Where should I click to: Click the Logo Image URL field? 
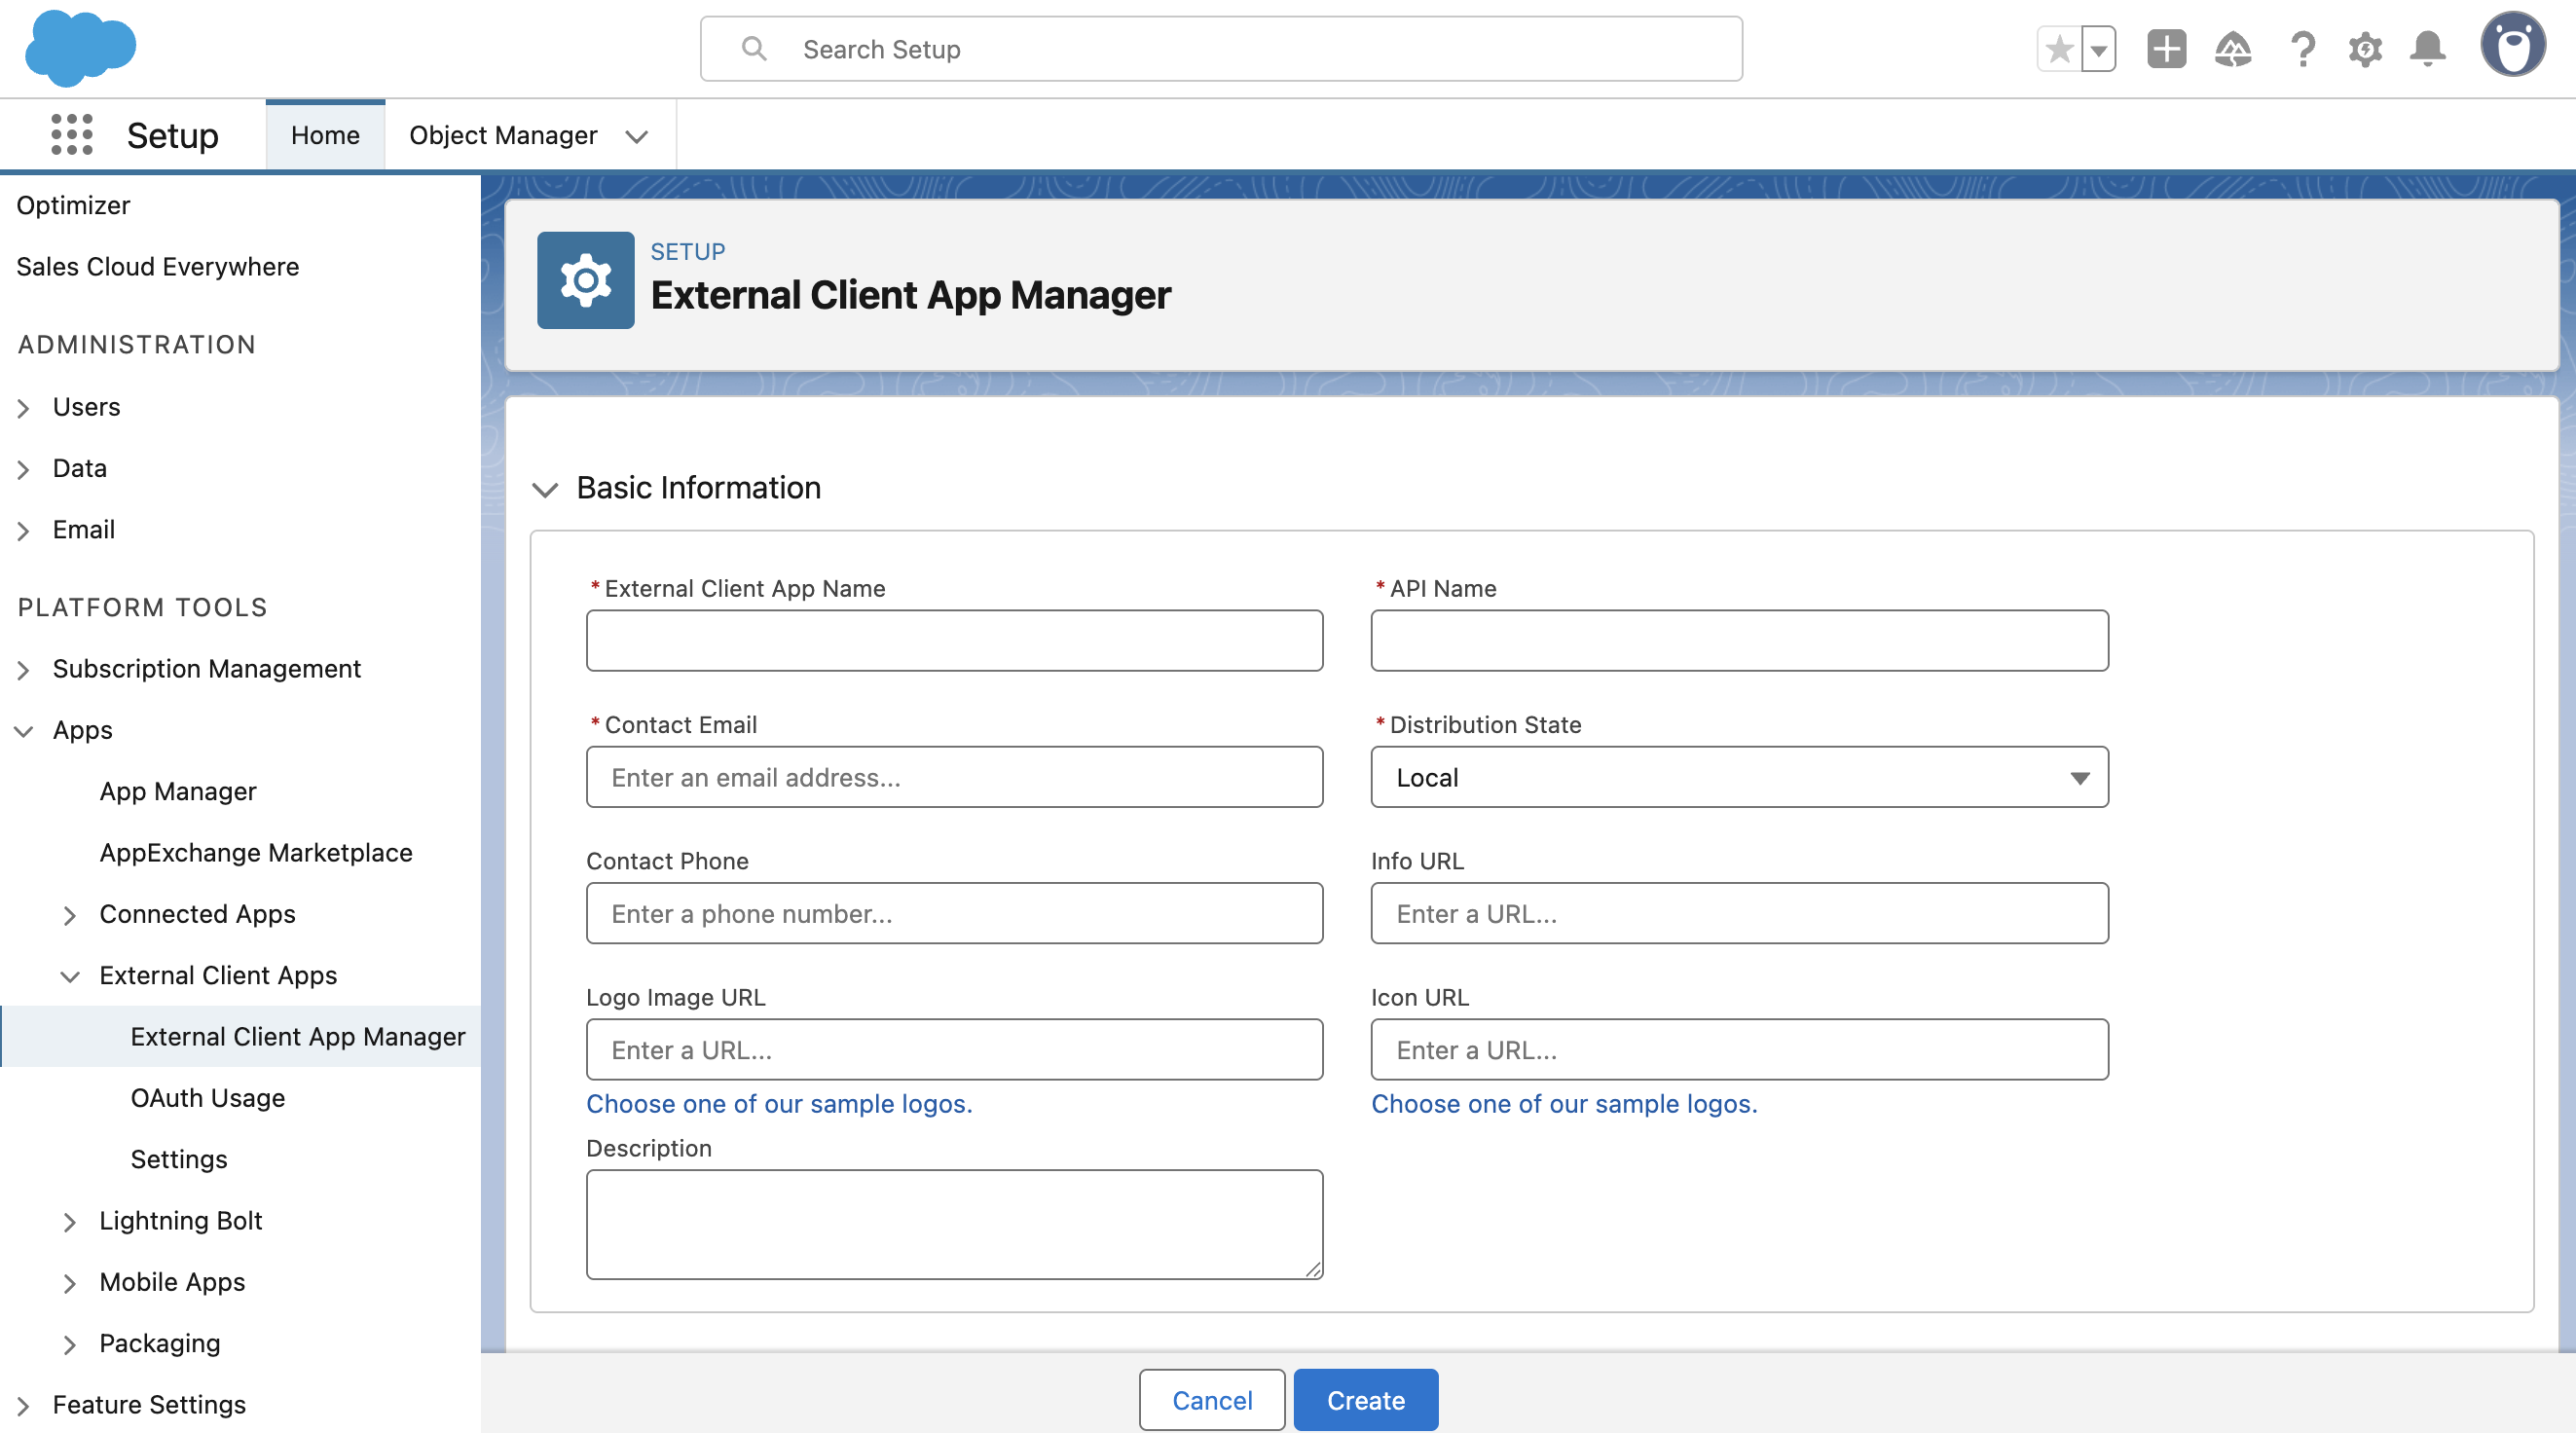(954, 1049)
